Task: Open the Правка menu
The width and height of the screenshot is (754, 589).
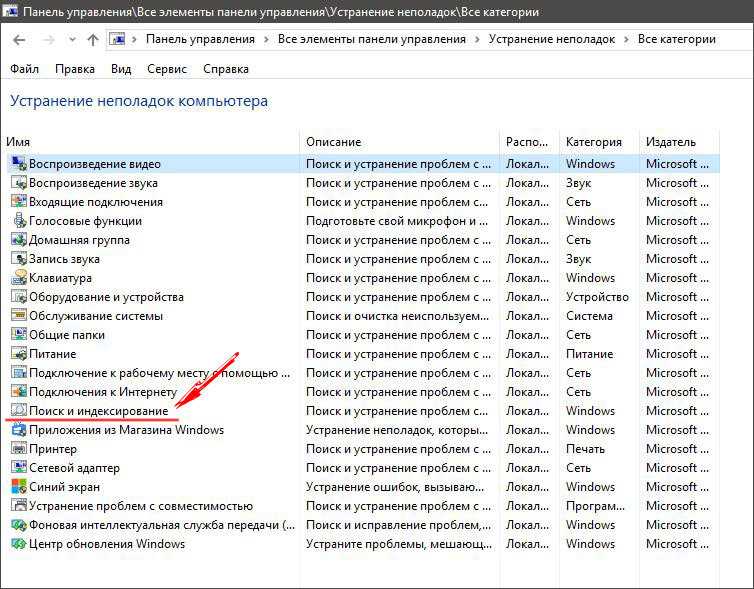Action: pyautogui.click(x=75, y=69)
